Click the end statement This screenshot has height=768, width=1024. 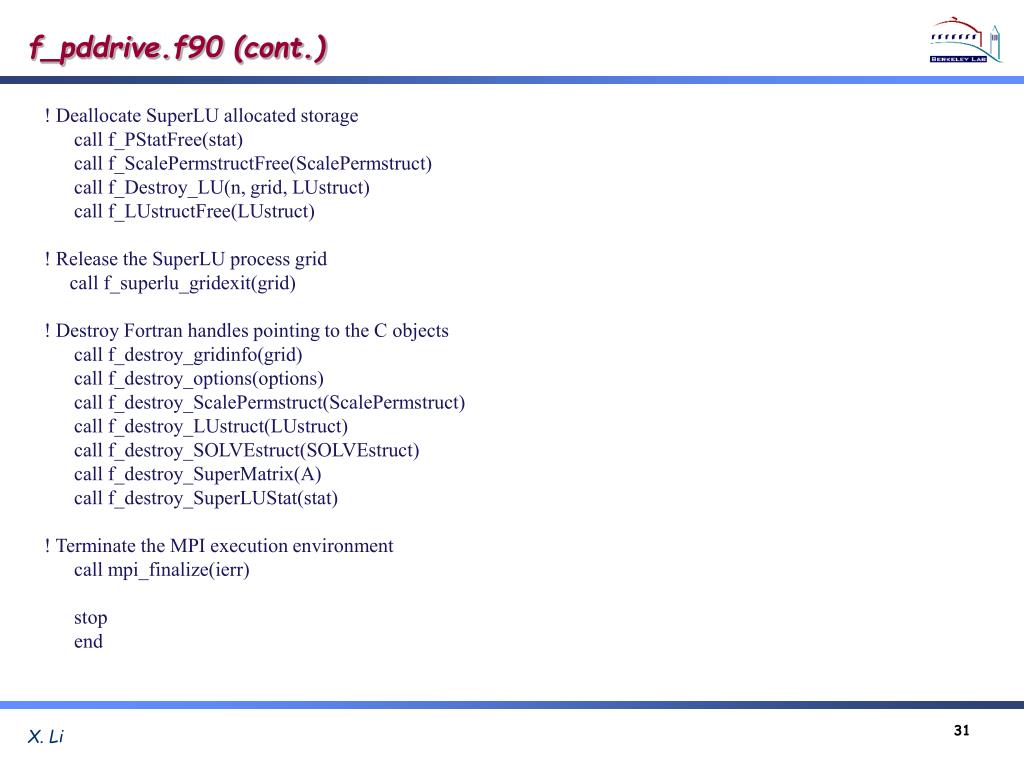click(x=88, y=642)
